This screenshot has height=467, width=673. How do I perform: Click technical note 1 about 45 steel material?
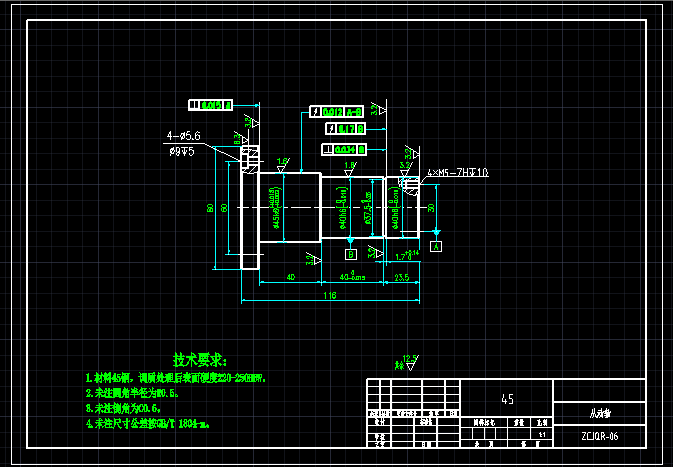(x=176, y=378)
